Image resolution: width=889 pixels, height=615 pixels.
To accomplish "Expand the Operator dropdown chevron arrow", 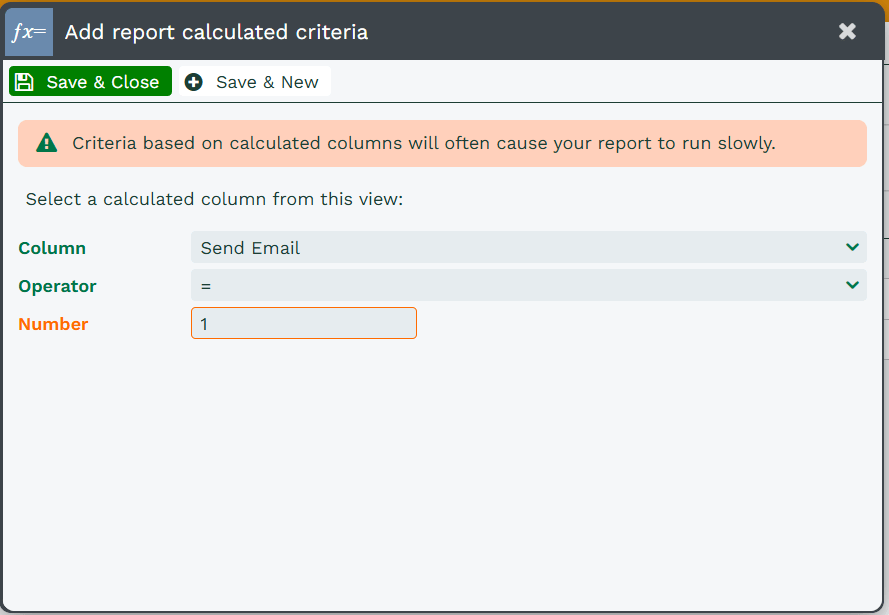I will [x=852, y=285].
